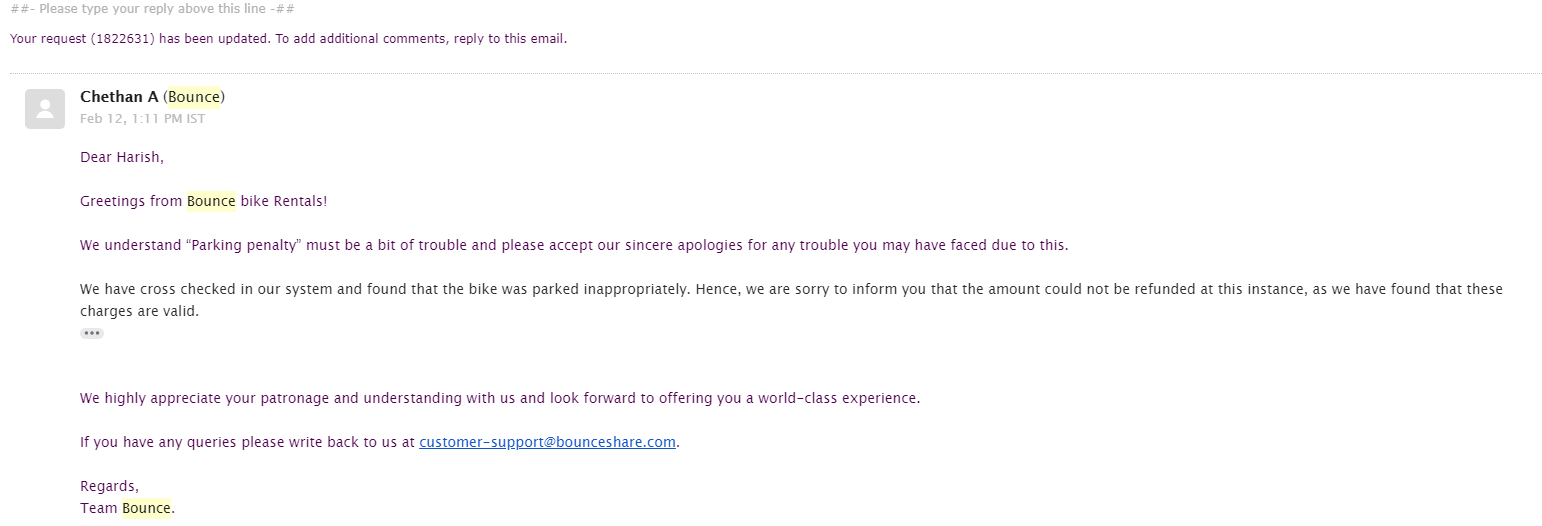This screenshot has width=1542, height=526.
Task: Click the Regards closing line
Action: (x=109, y=487)
